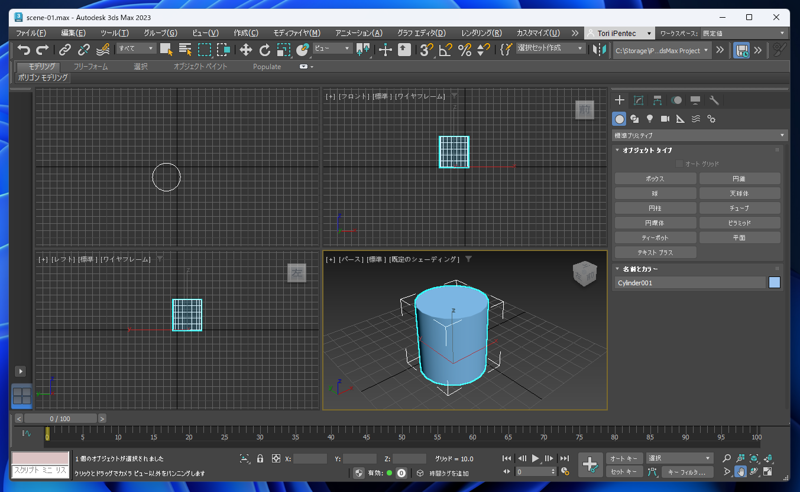Click the ボックス primitive button
800x492 pixels.
pos(655,179)
